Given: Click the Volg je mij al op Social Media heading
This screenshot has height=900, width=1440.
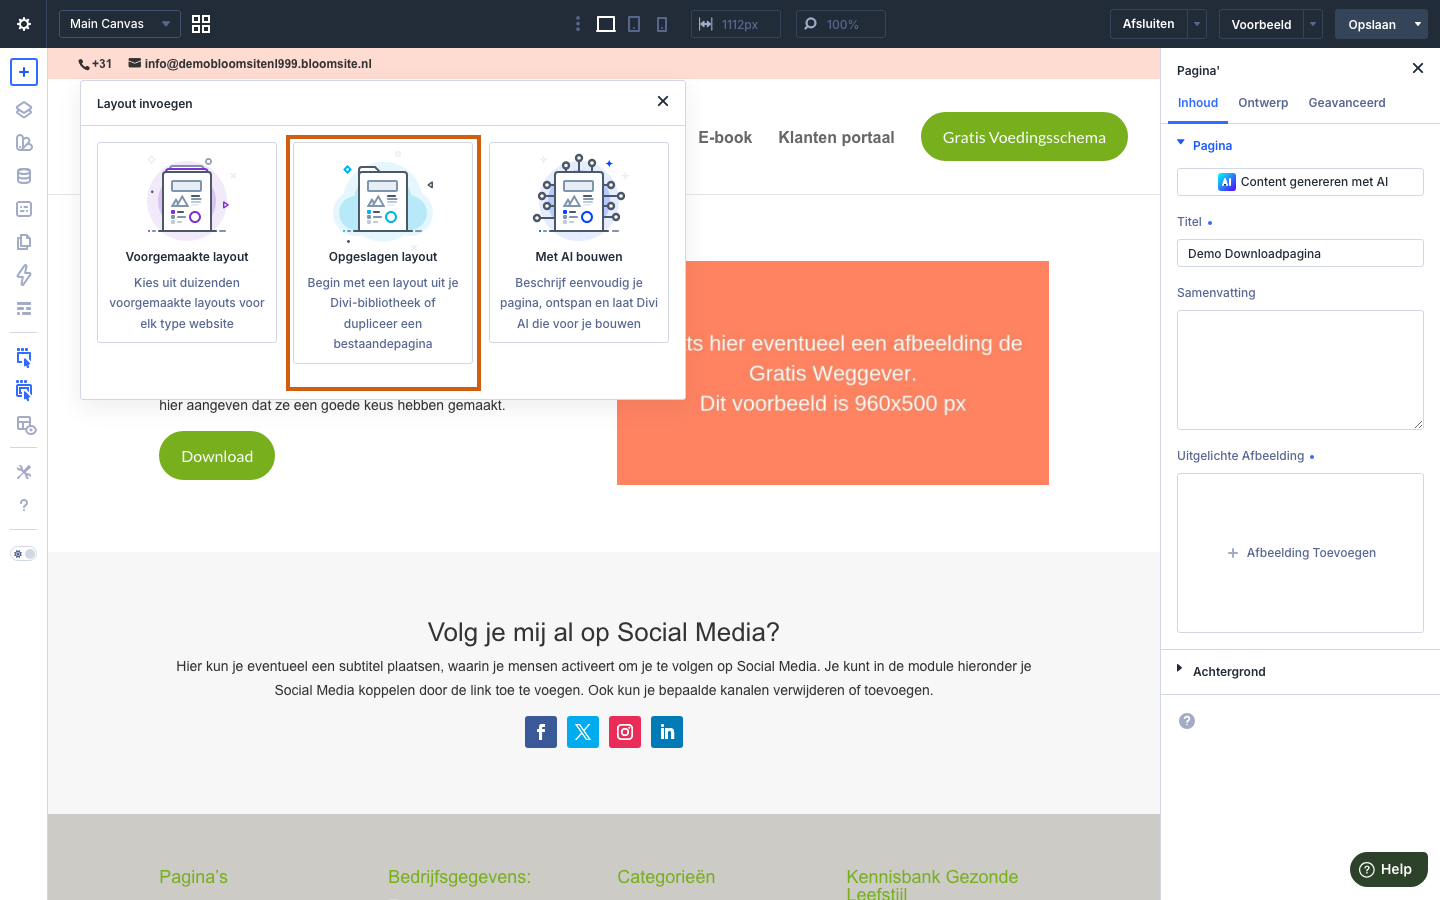Looking at the screenshot, I should pos(604,632).
